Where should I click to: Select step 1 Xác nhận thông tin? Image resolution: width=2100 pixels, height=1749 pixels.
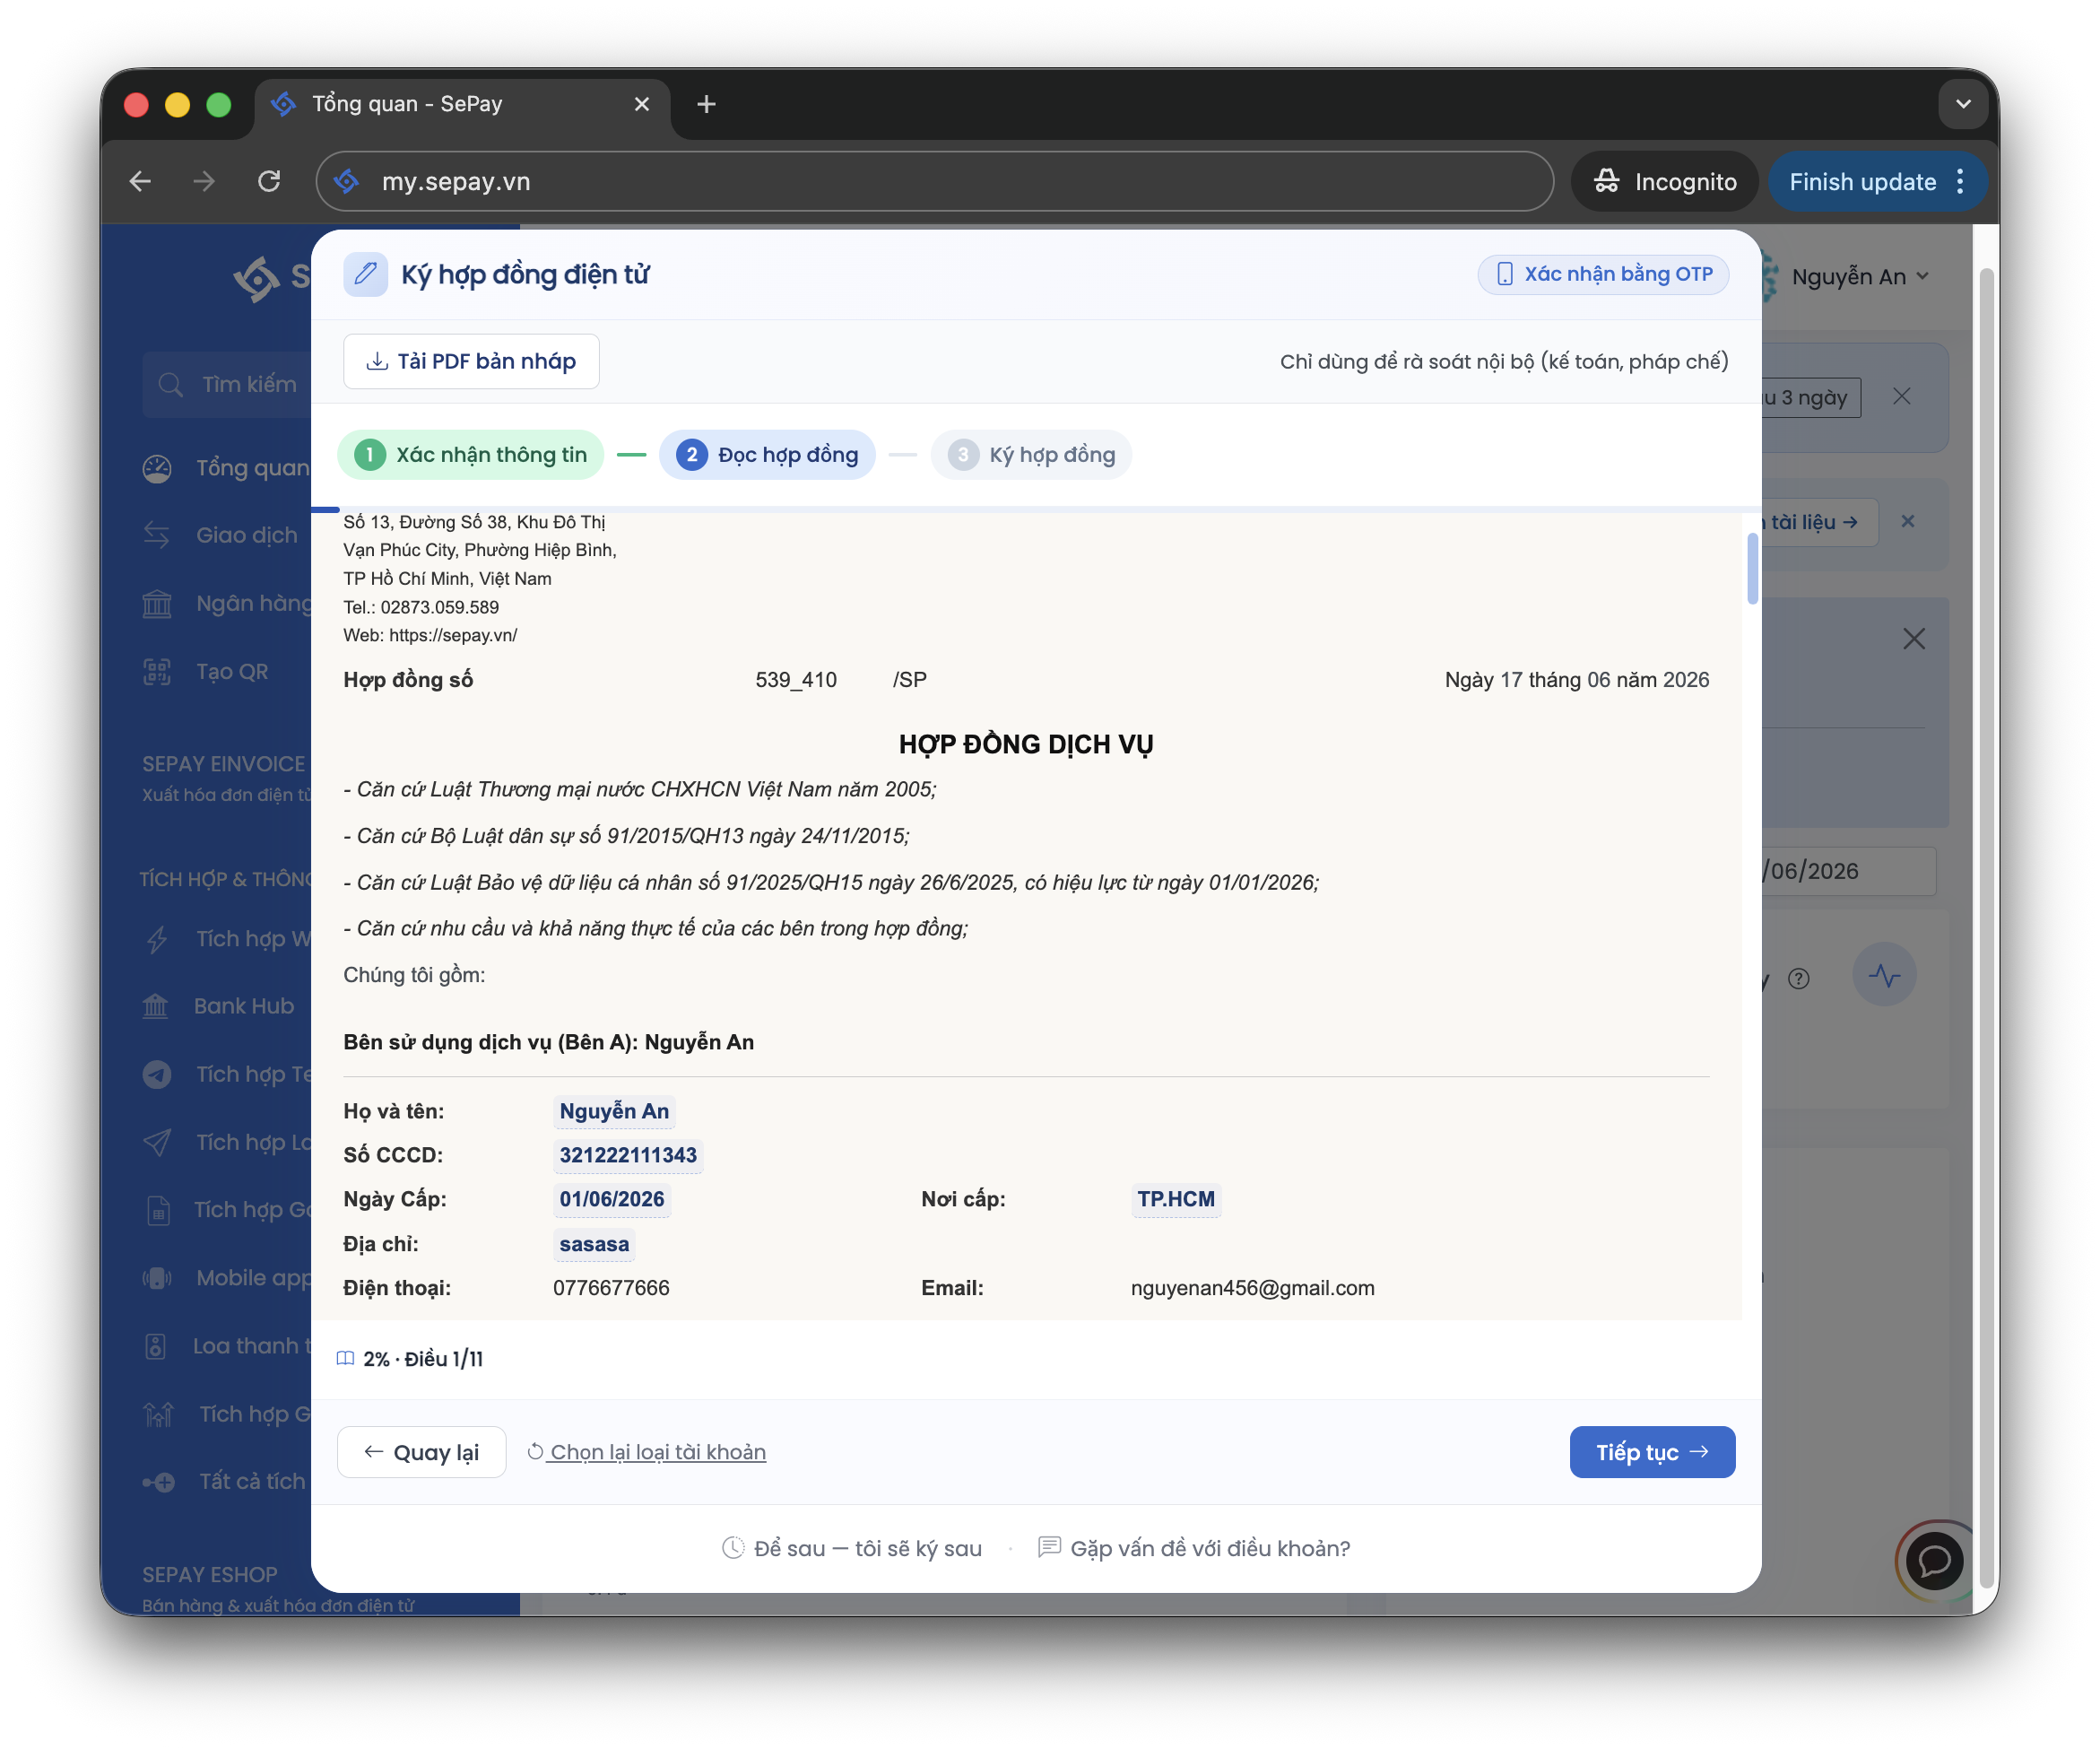[471, 455]
